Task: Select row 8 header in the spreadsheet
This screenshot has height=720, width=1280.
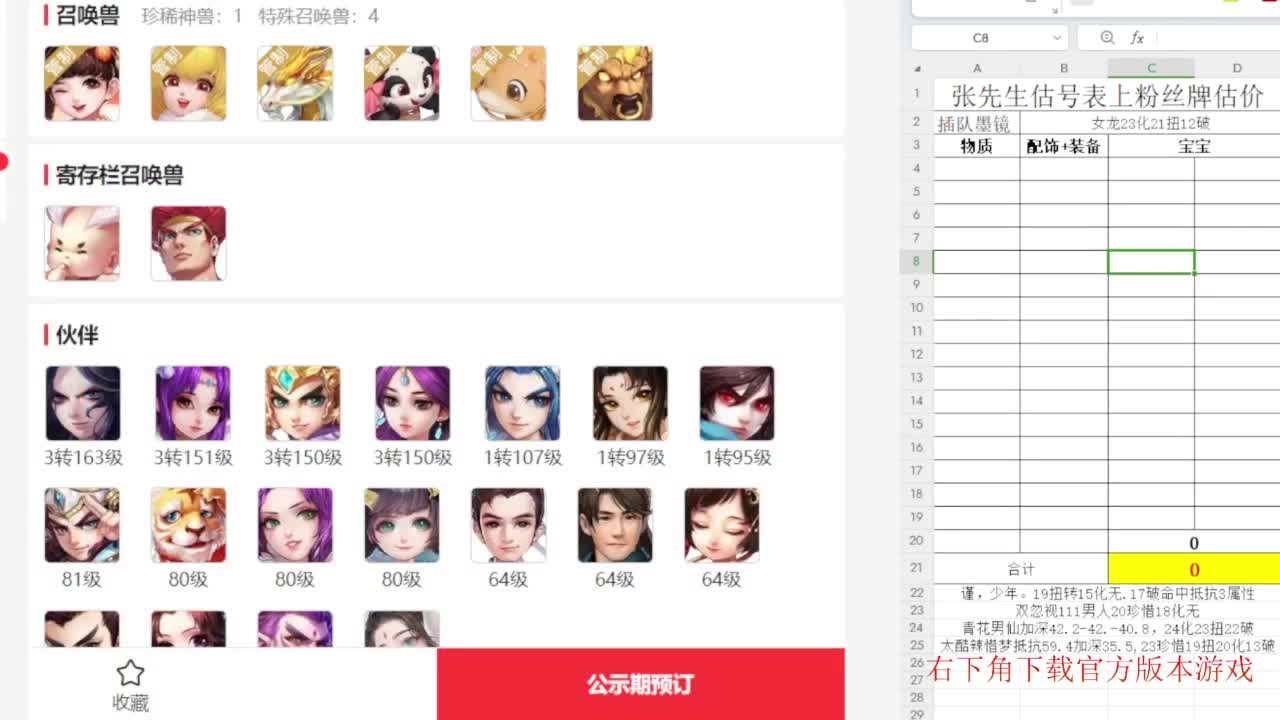Action: click(x=917, y=261)
